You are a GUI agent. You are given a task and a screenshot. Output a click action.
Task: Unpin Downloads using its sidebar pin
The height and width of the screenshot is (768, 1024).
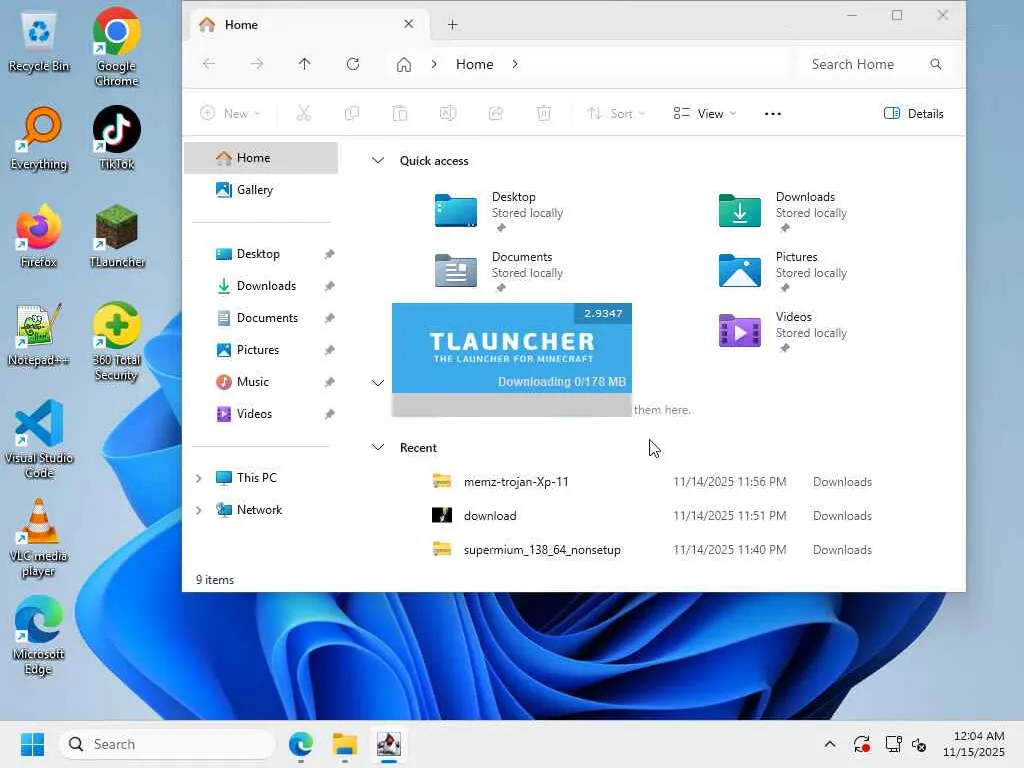(x=329, y=286)
